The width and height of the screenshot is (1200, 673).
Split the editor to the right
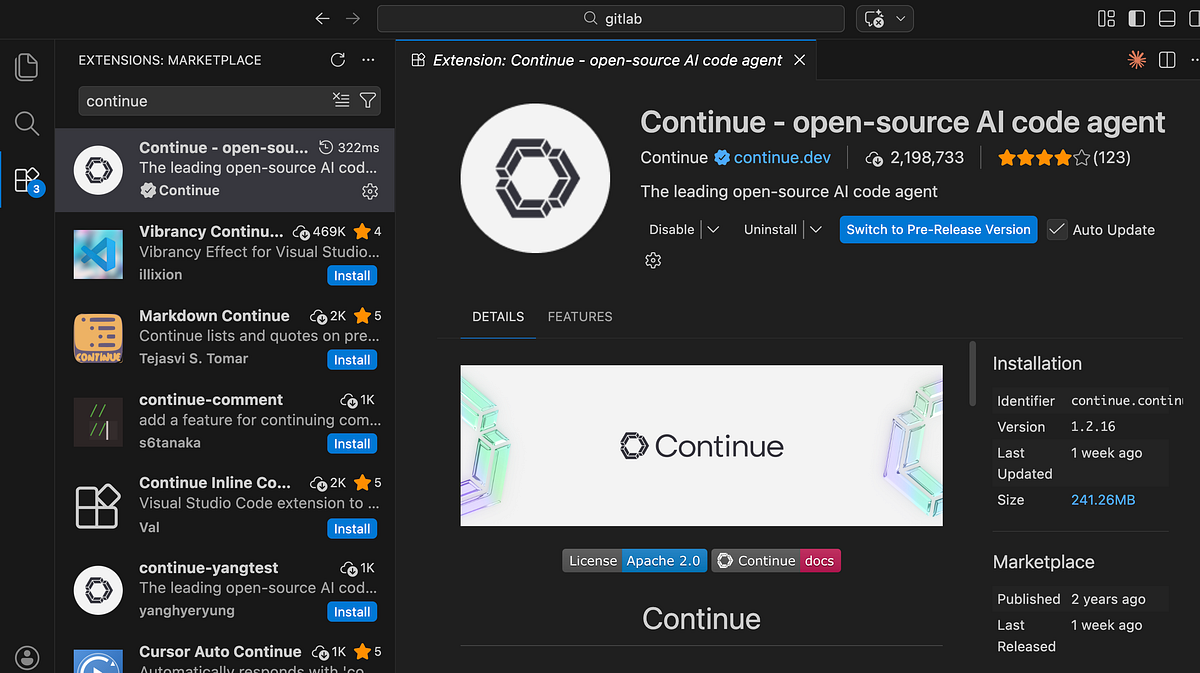(1167, 60)
